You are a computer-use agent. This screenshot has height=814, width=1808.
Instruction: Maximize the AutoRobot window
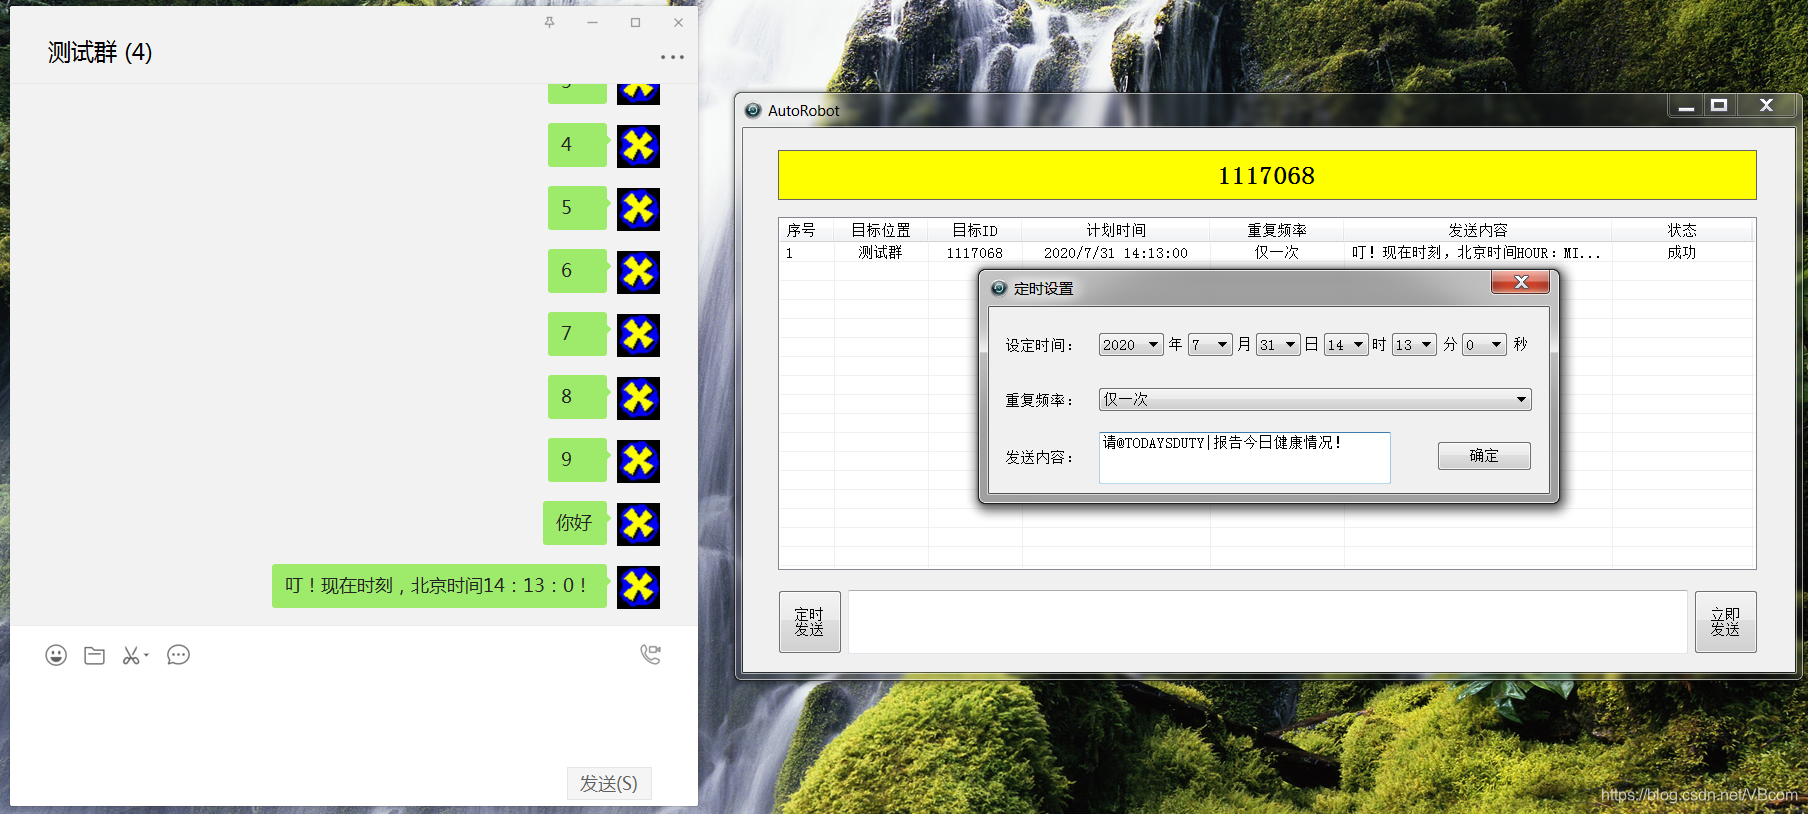pyautogui.click(x=1719, y=105)
